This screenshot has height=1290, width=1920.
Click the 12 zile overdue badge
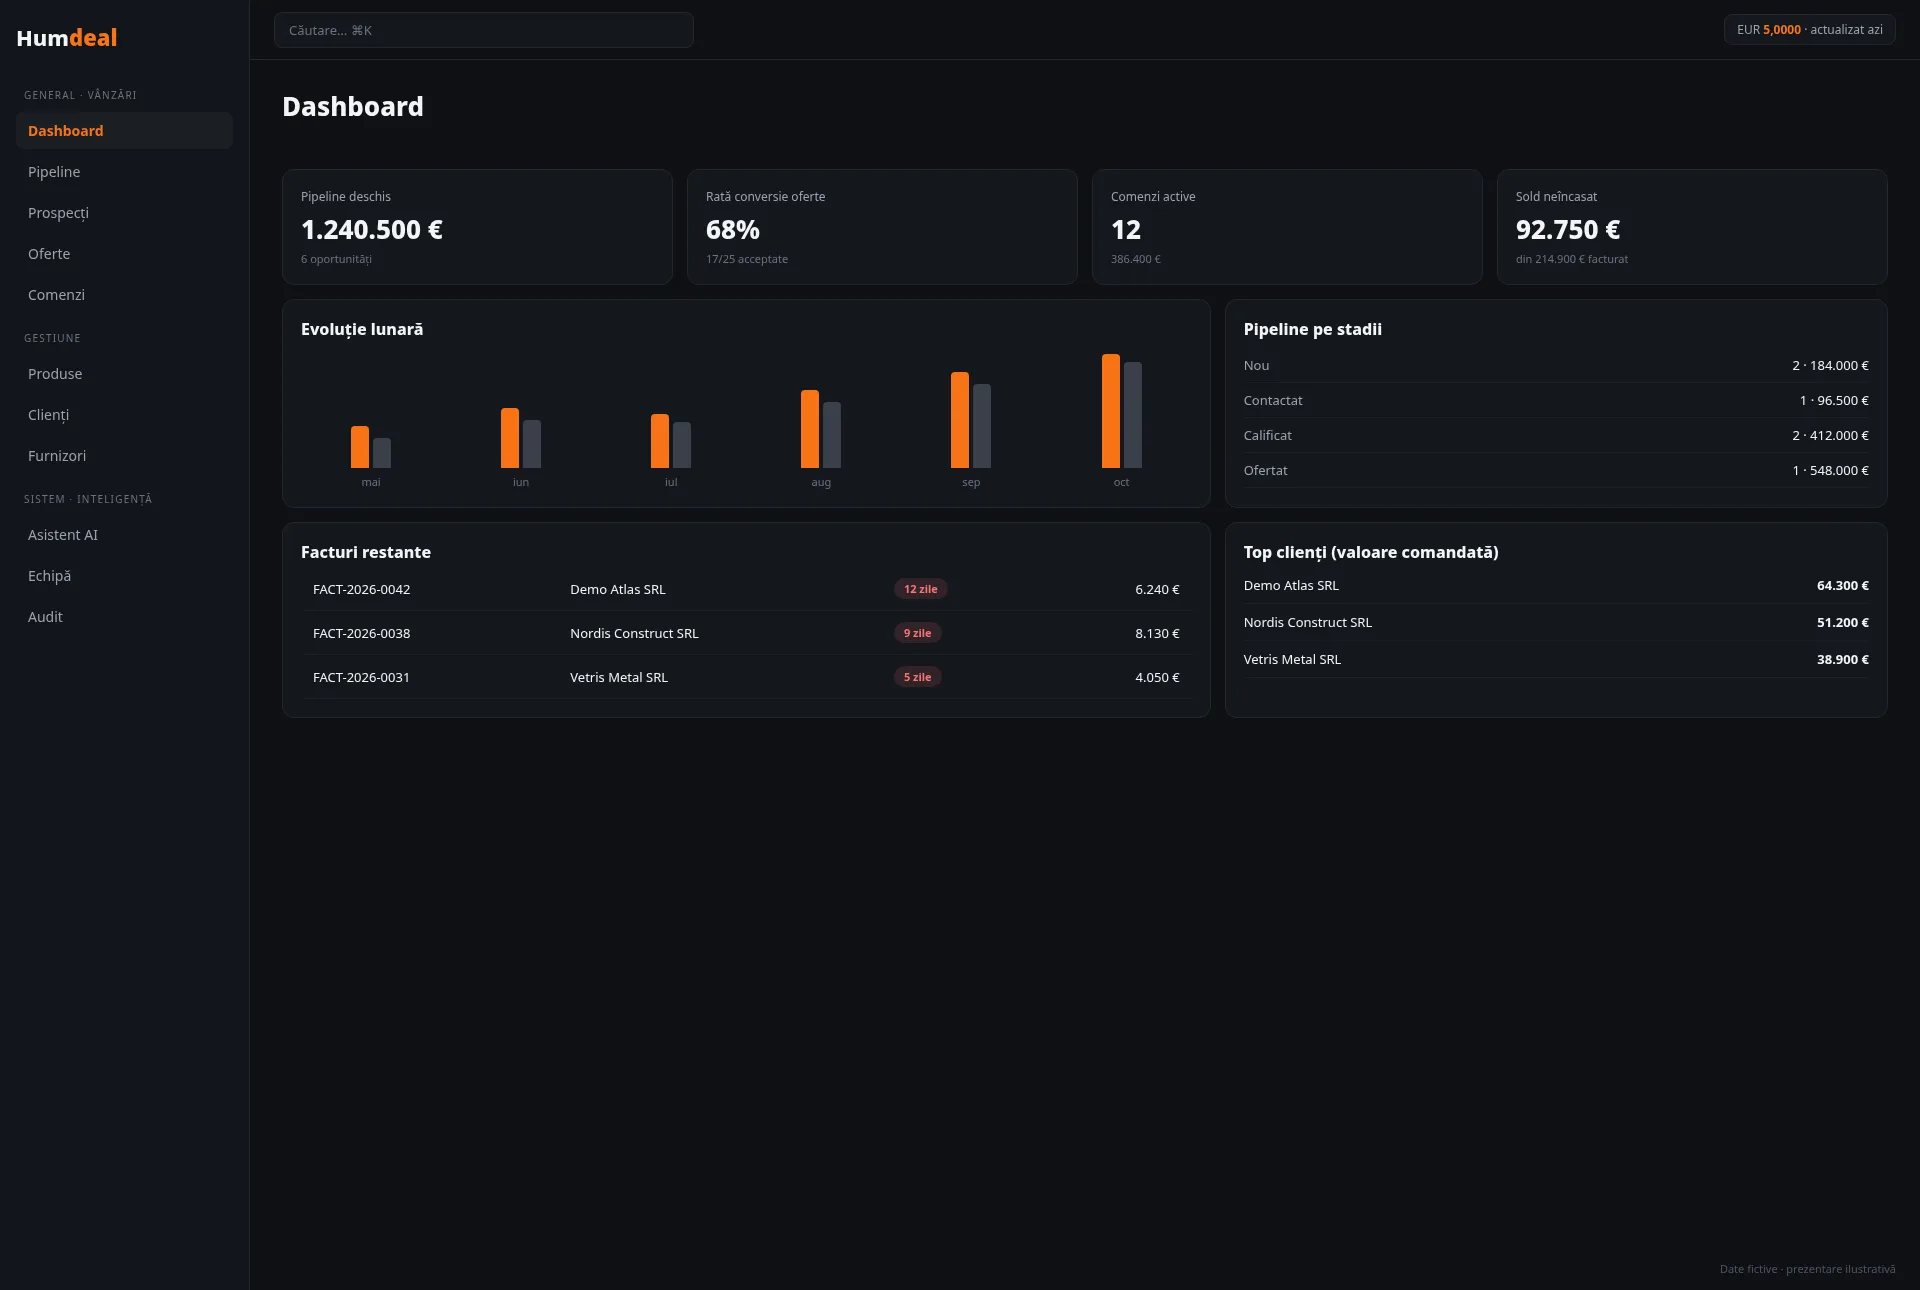coord(920,590)
